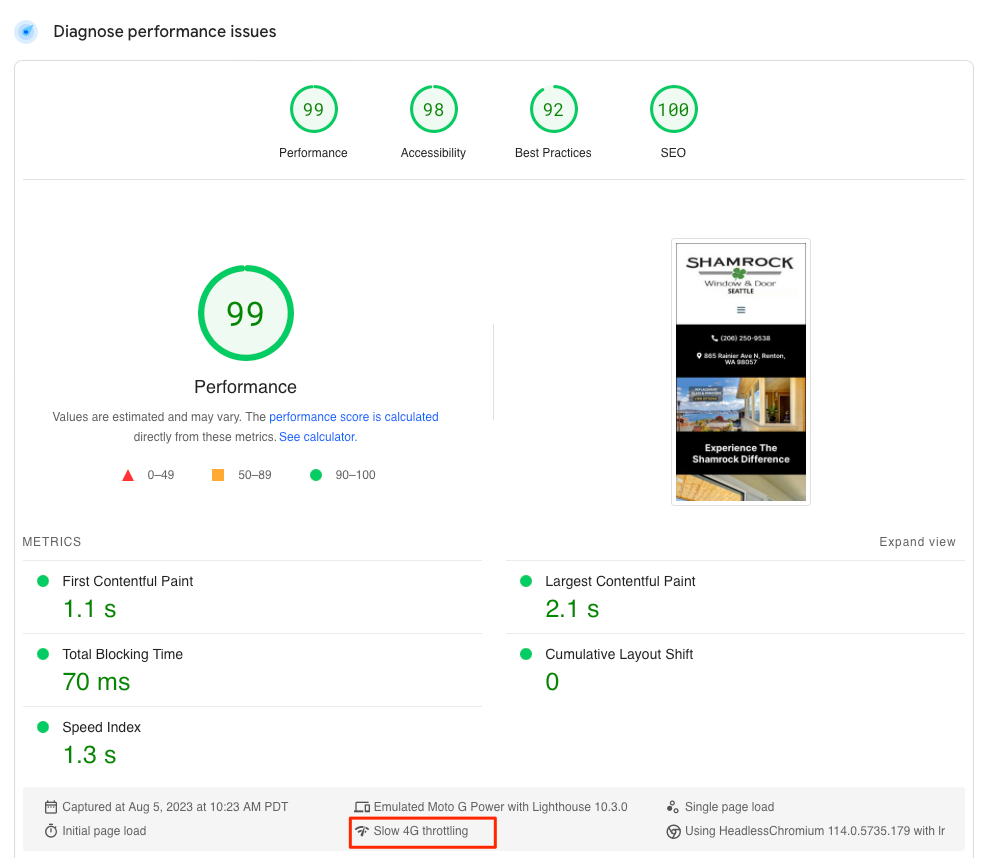The height and width of the screenshot is (858, 981).
Task: Jump to the Performance score gauge 99
Action: click(313, 110)
